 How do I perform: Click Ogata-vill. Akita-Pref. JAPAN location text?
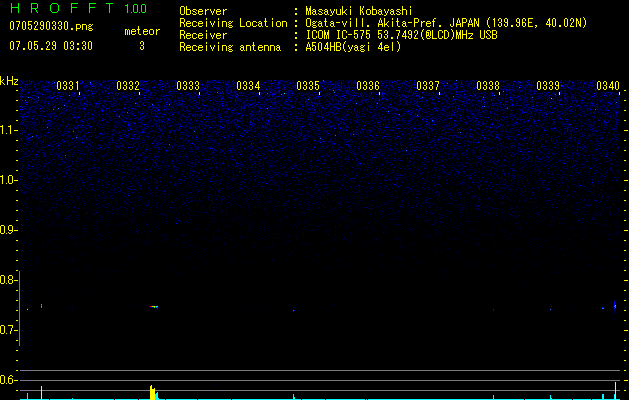446,23
